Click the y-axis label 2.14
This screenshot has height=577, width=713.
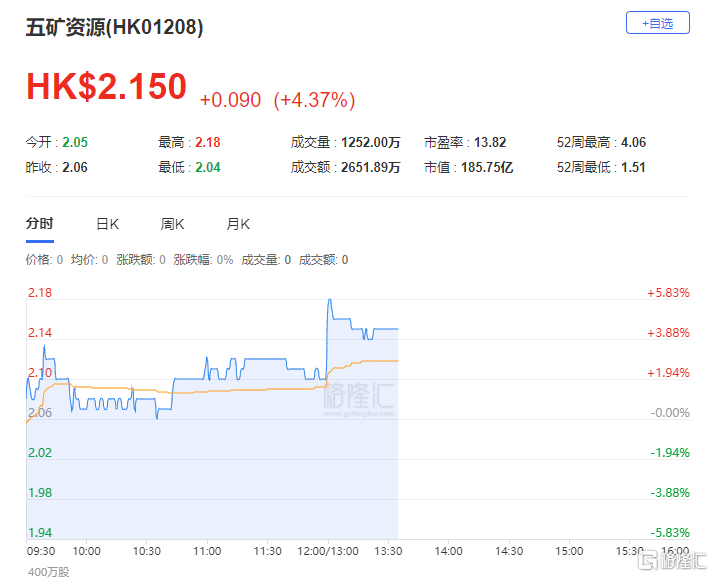tap(40, 333)
